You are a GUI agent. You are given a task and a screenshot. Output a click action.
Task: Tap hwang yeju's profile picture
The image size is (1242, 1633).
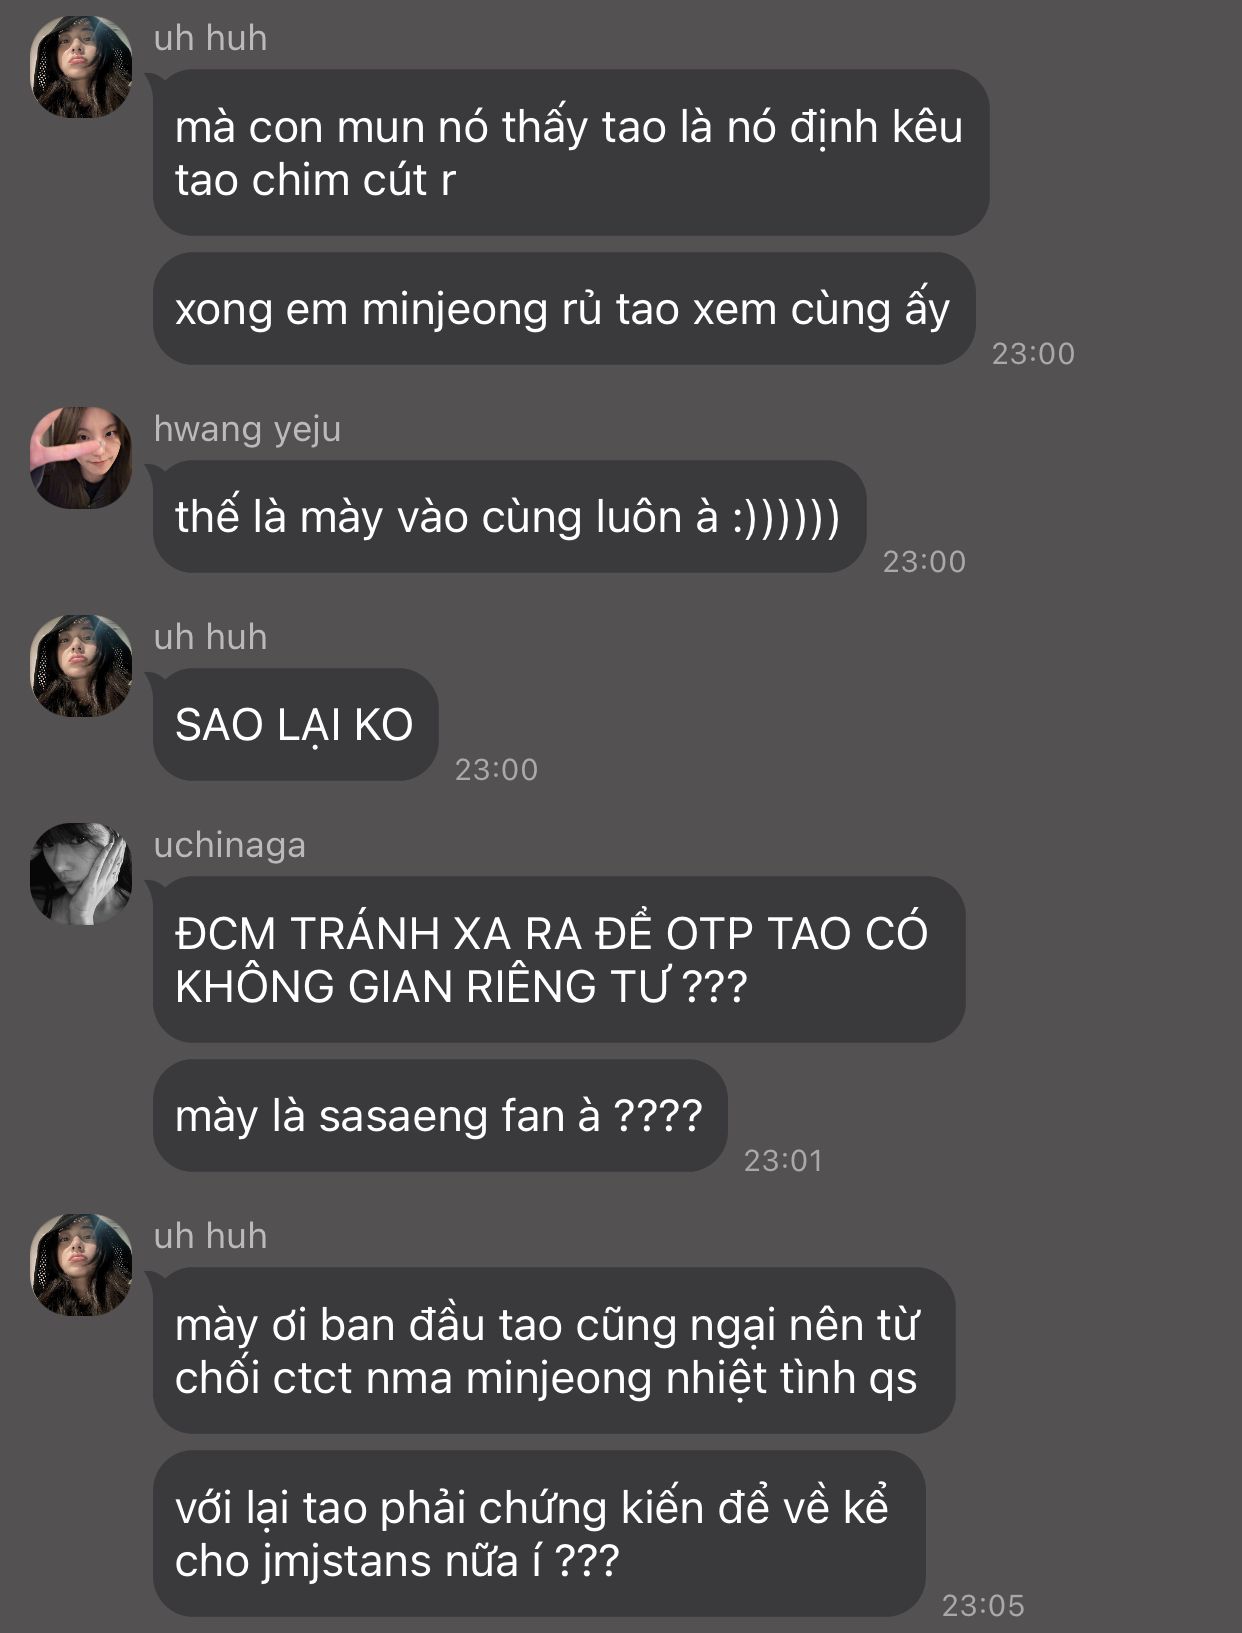click(x=81, y=458)
